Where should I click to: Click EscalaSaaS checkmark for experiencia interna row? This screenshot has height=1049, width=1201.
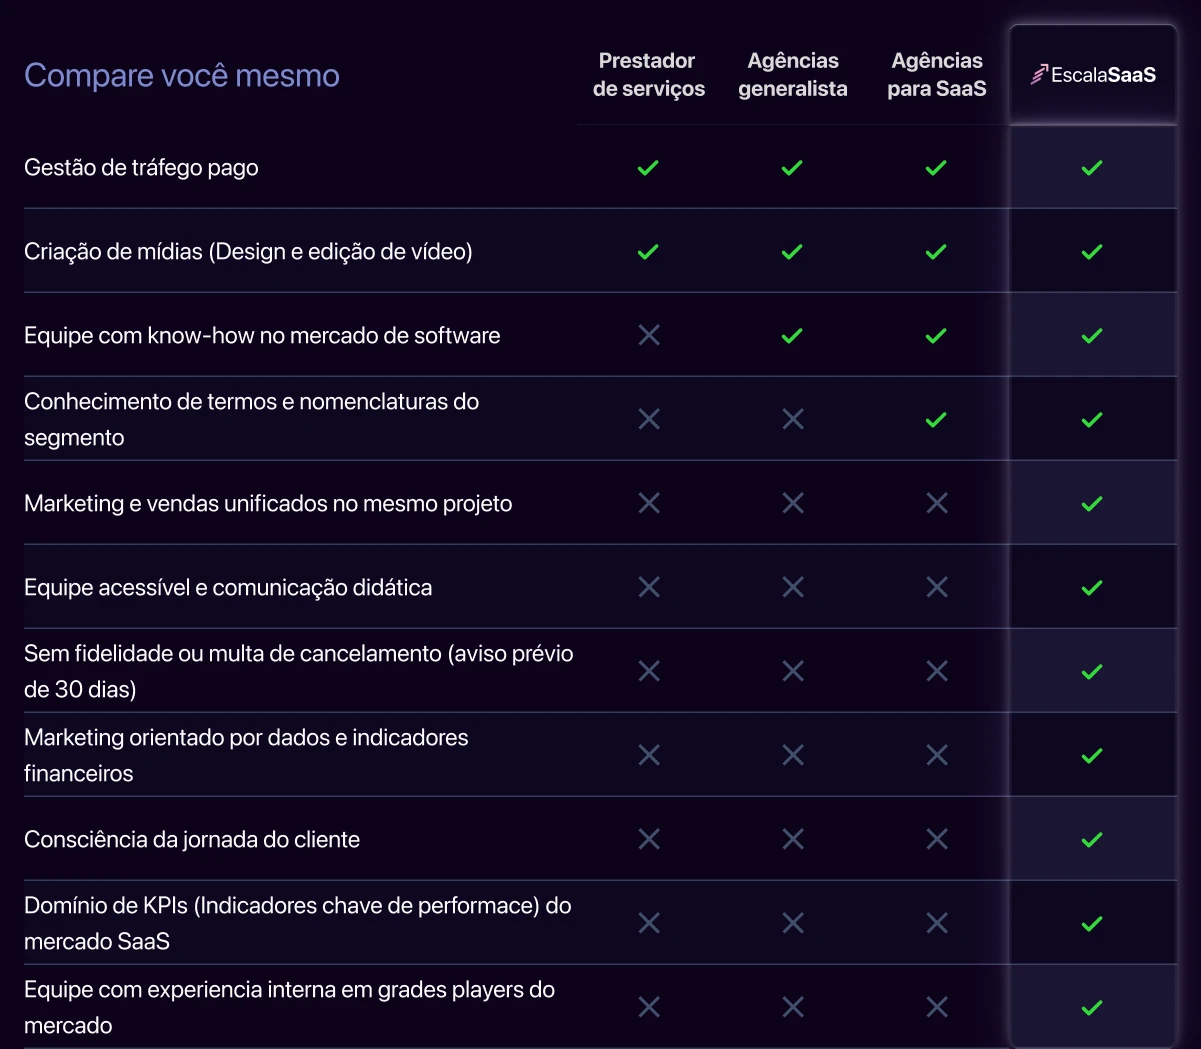tap(1092, 1008)
